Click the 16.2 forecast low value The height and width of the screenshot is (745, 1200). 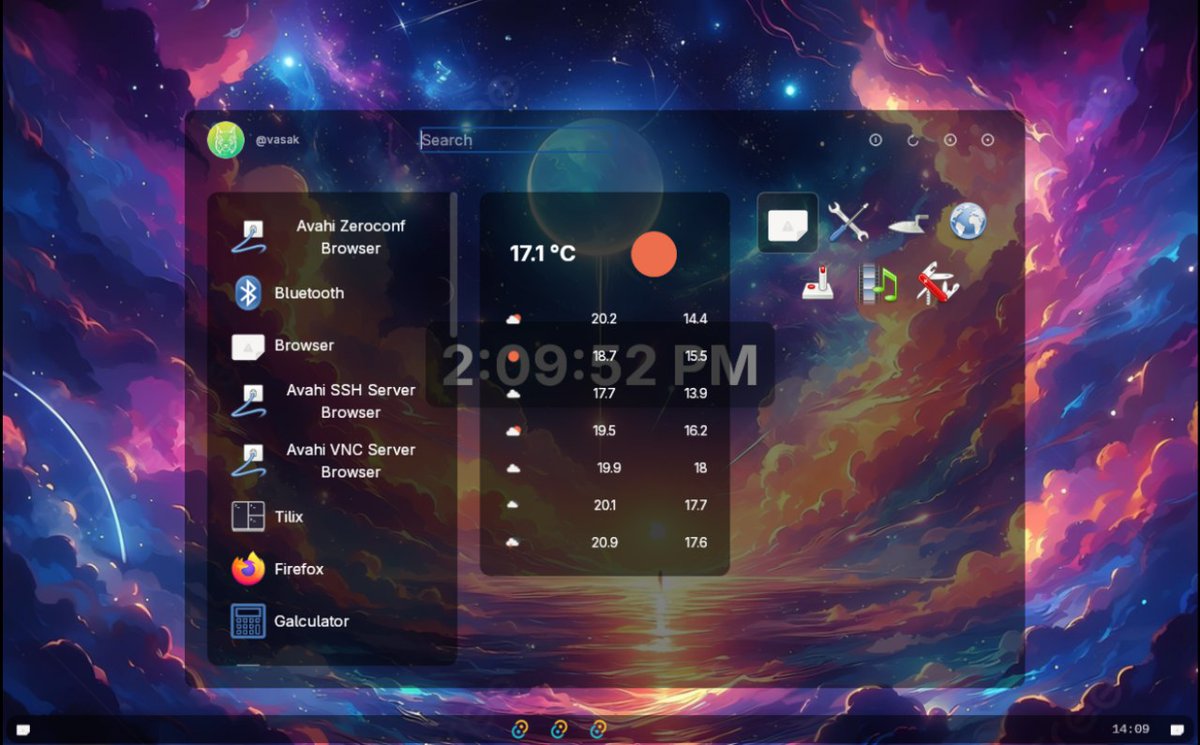tap(695, 431)
